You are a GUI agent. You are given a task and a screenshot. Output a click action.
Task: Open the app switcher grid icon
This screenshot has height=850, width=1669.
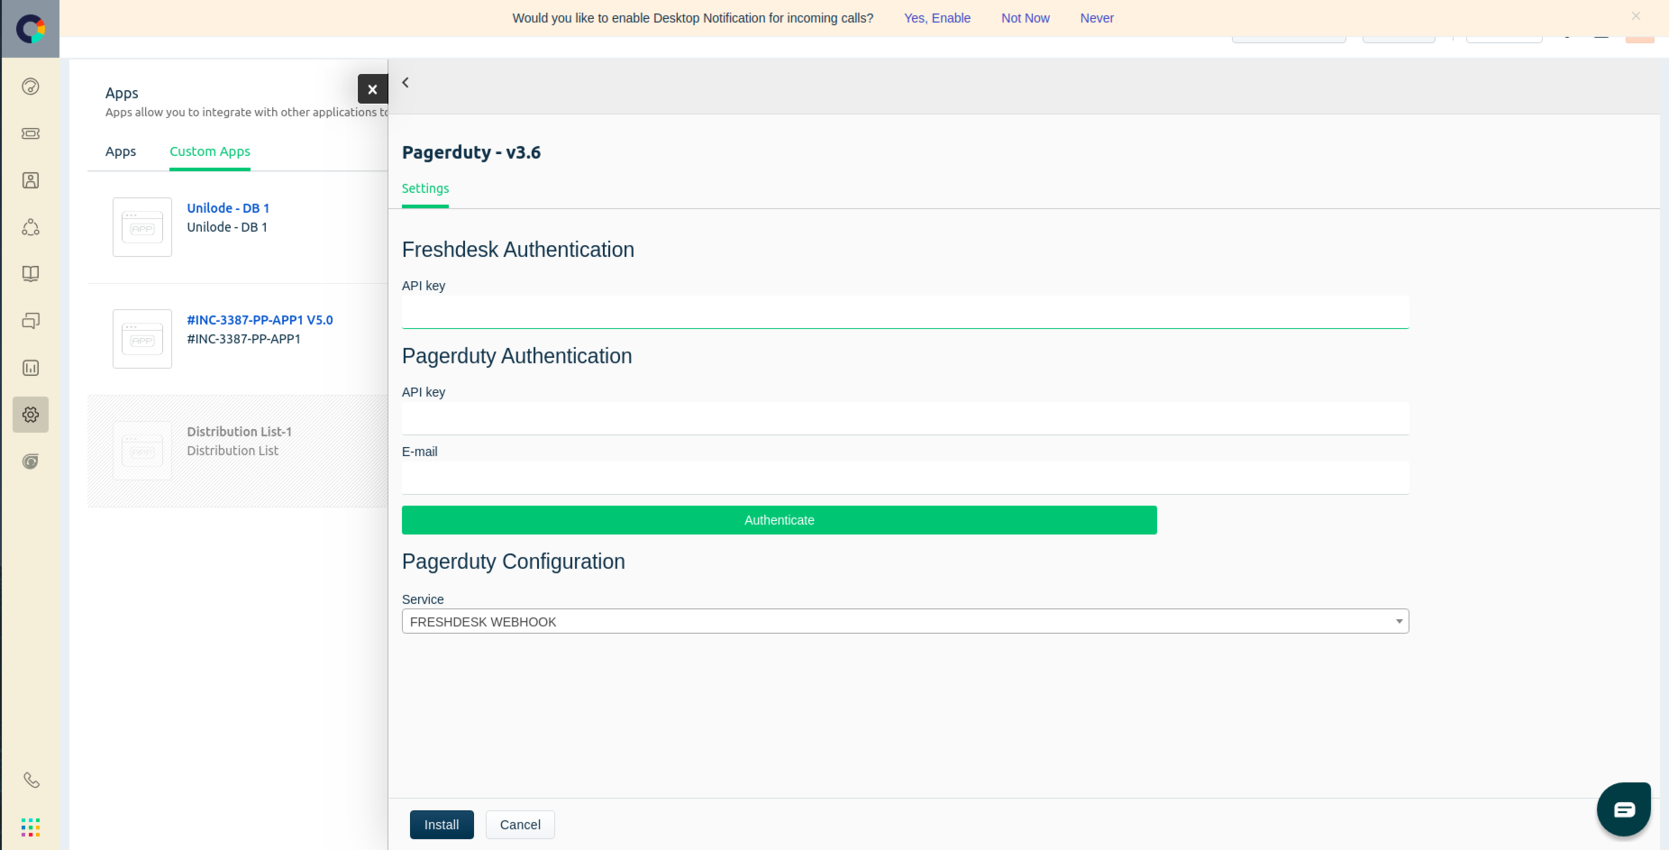click(x=31, y=827)
